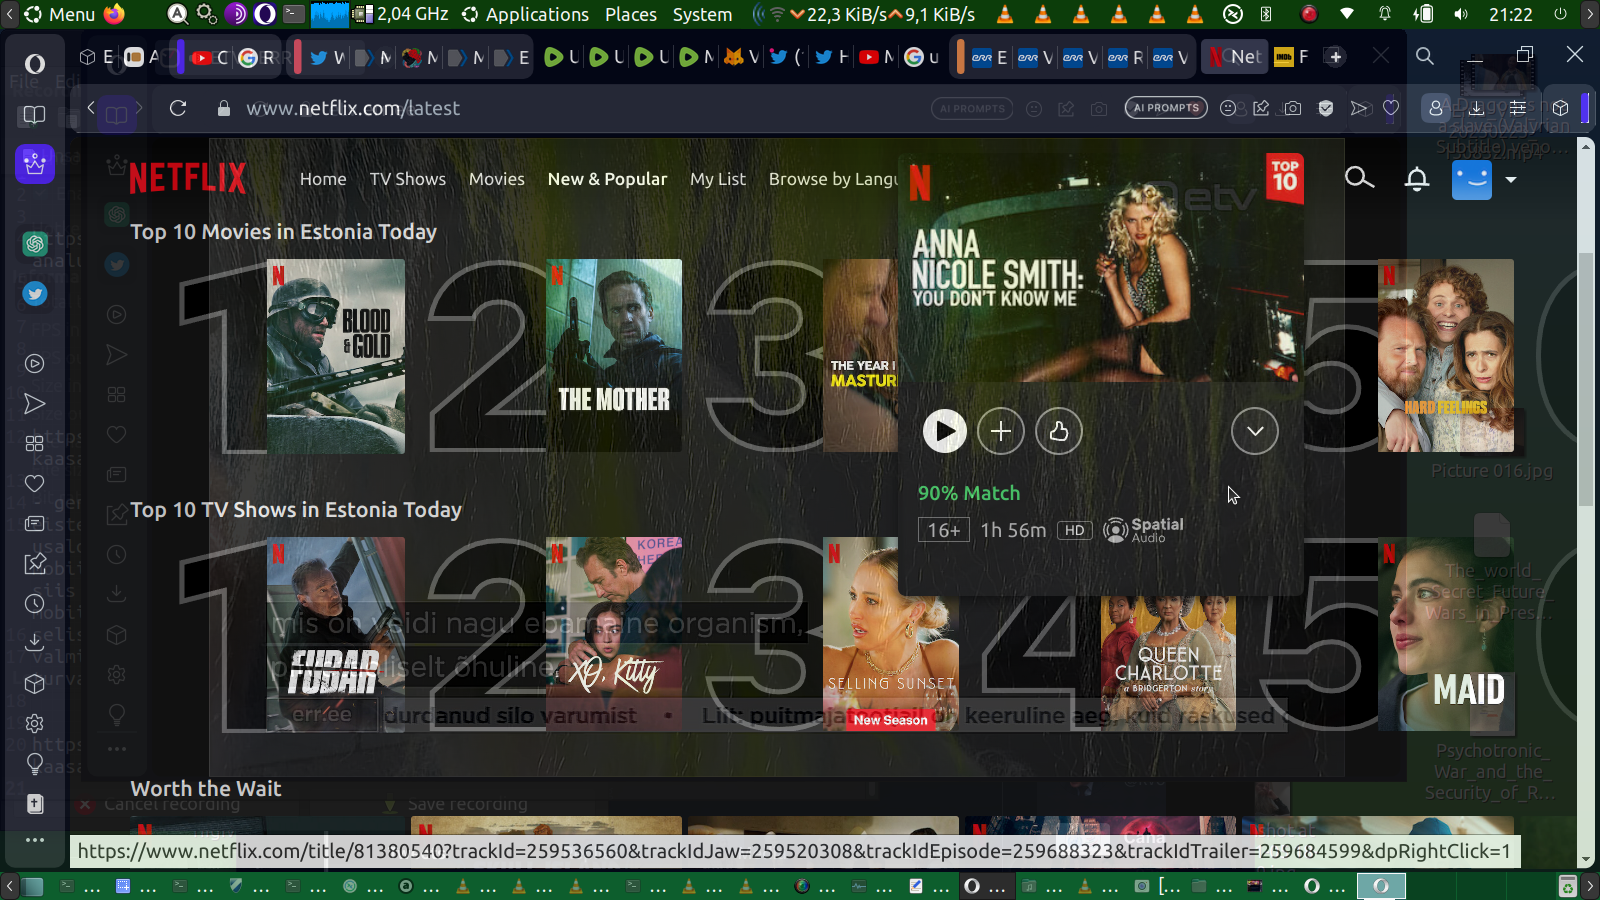1600x900 pixels.
Task: Take a snapshot with the camera icon
Action: click(x=1293, y=108)
